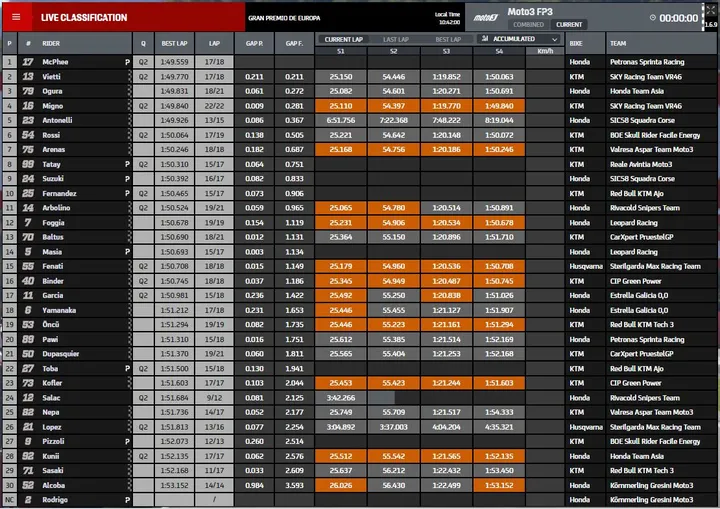The width and height of the screenshot is (720, 509).
Task: Click Salac's S1 time 3:42.266
Action: tap(341, 398)
